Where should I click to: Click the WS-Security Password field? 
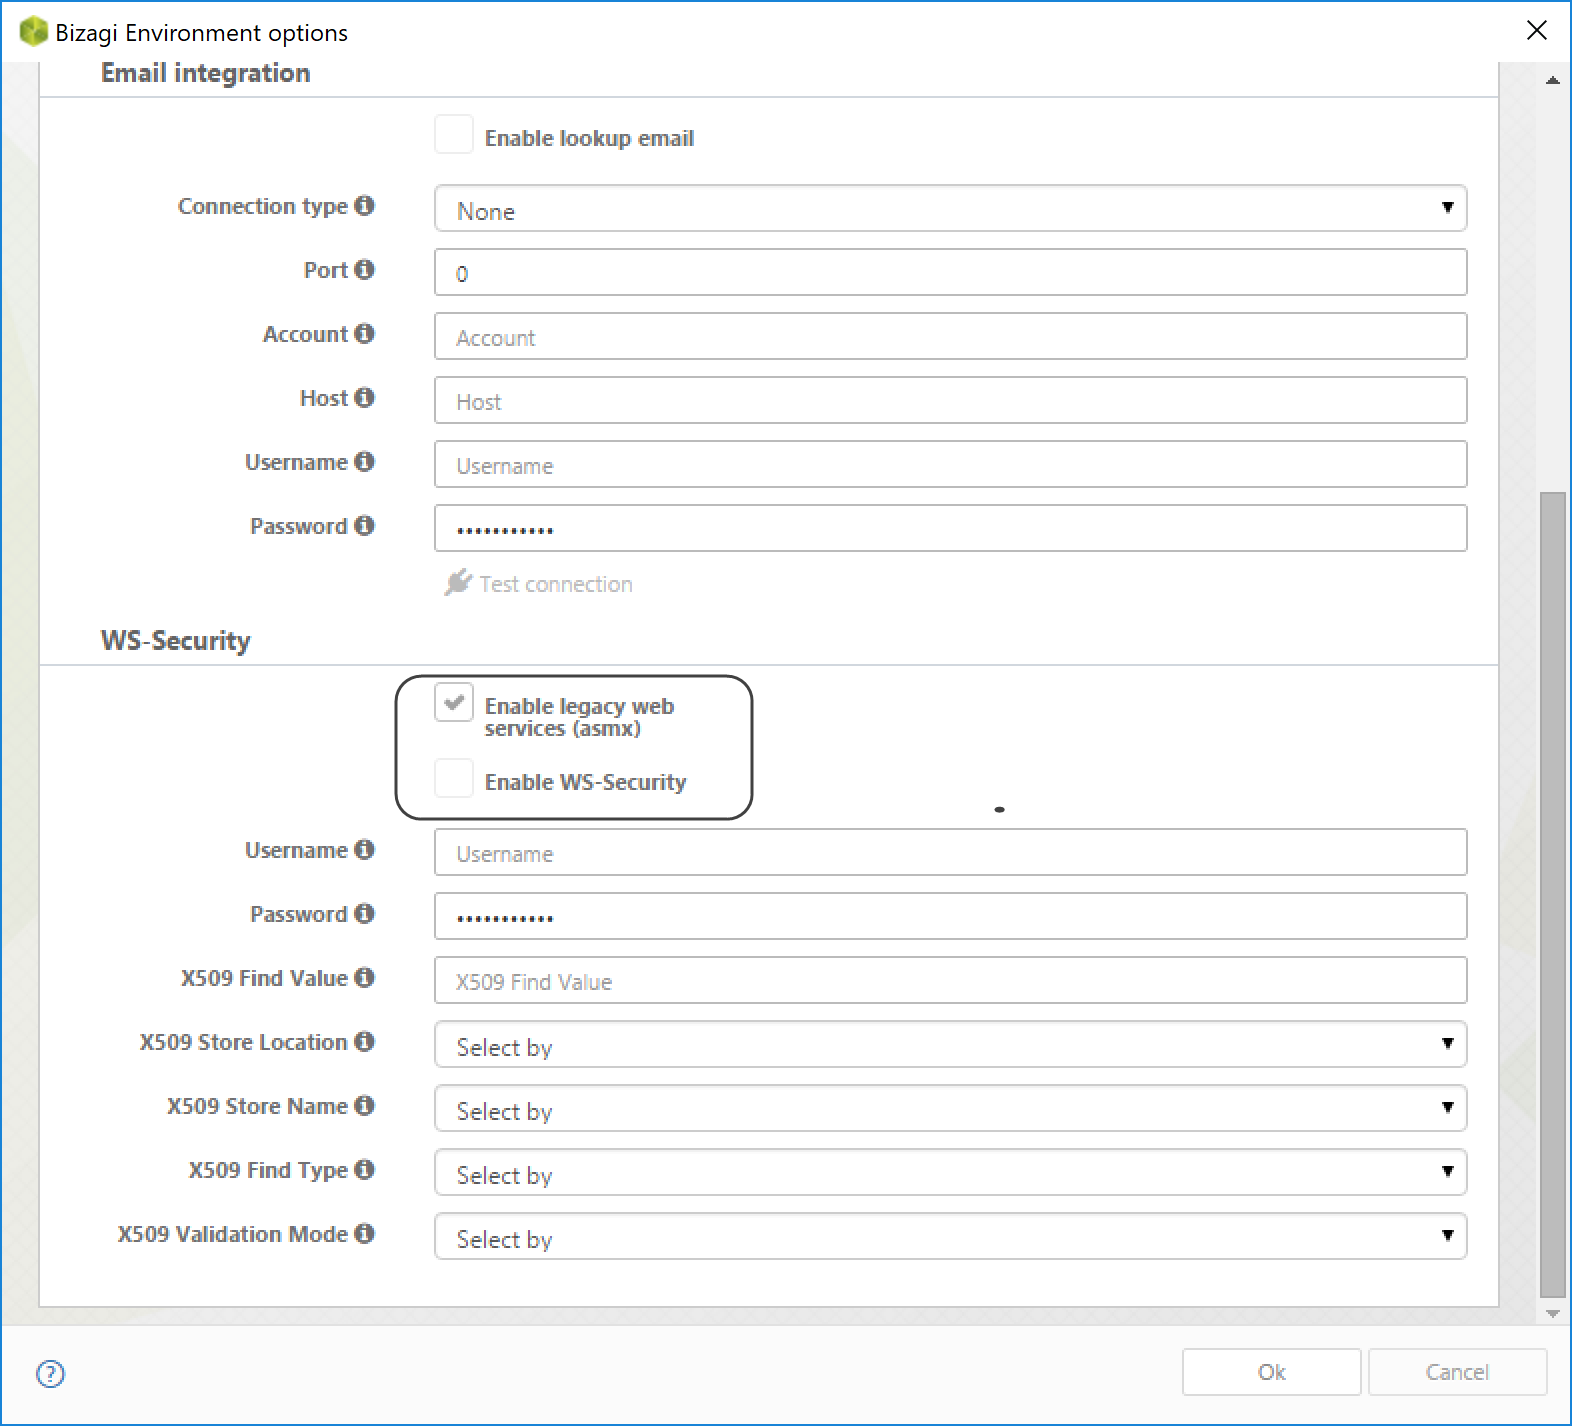click(951, 916)
